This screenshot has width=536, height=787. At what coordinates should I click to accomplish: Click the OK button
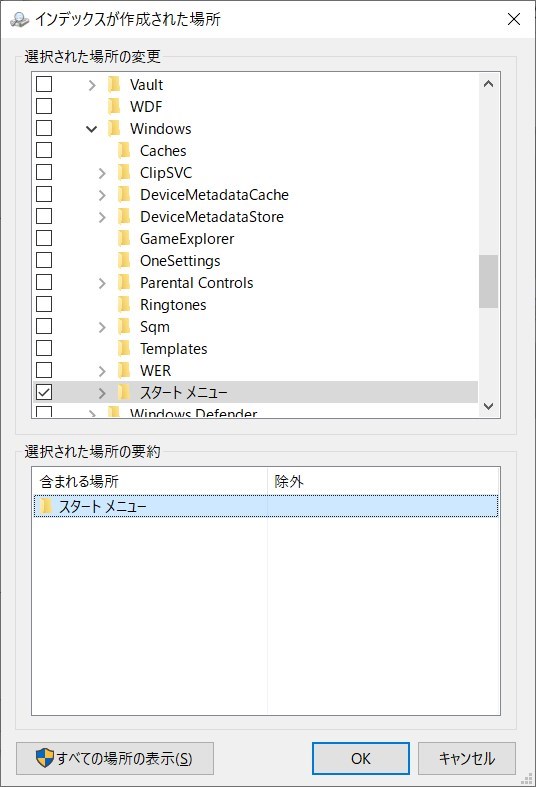(x=361, y=758)
